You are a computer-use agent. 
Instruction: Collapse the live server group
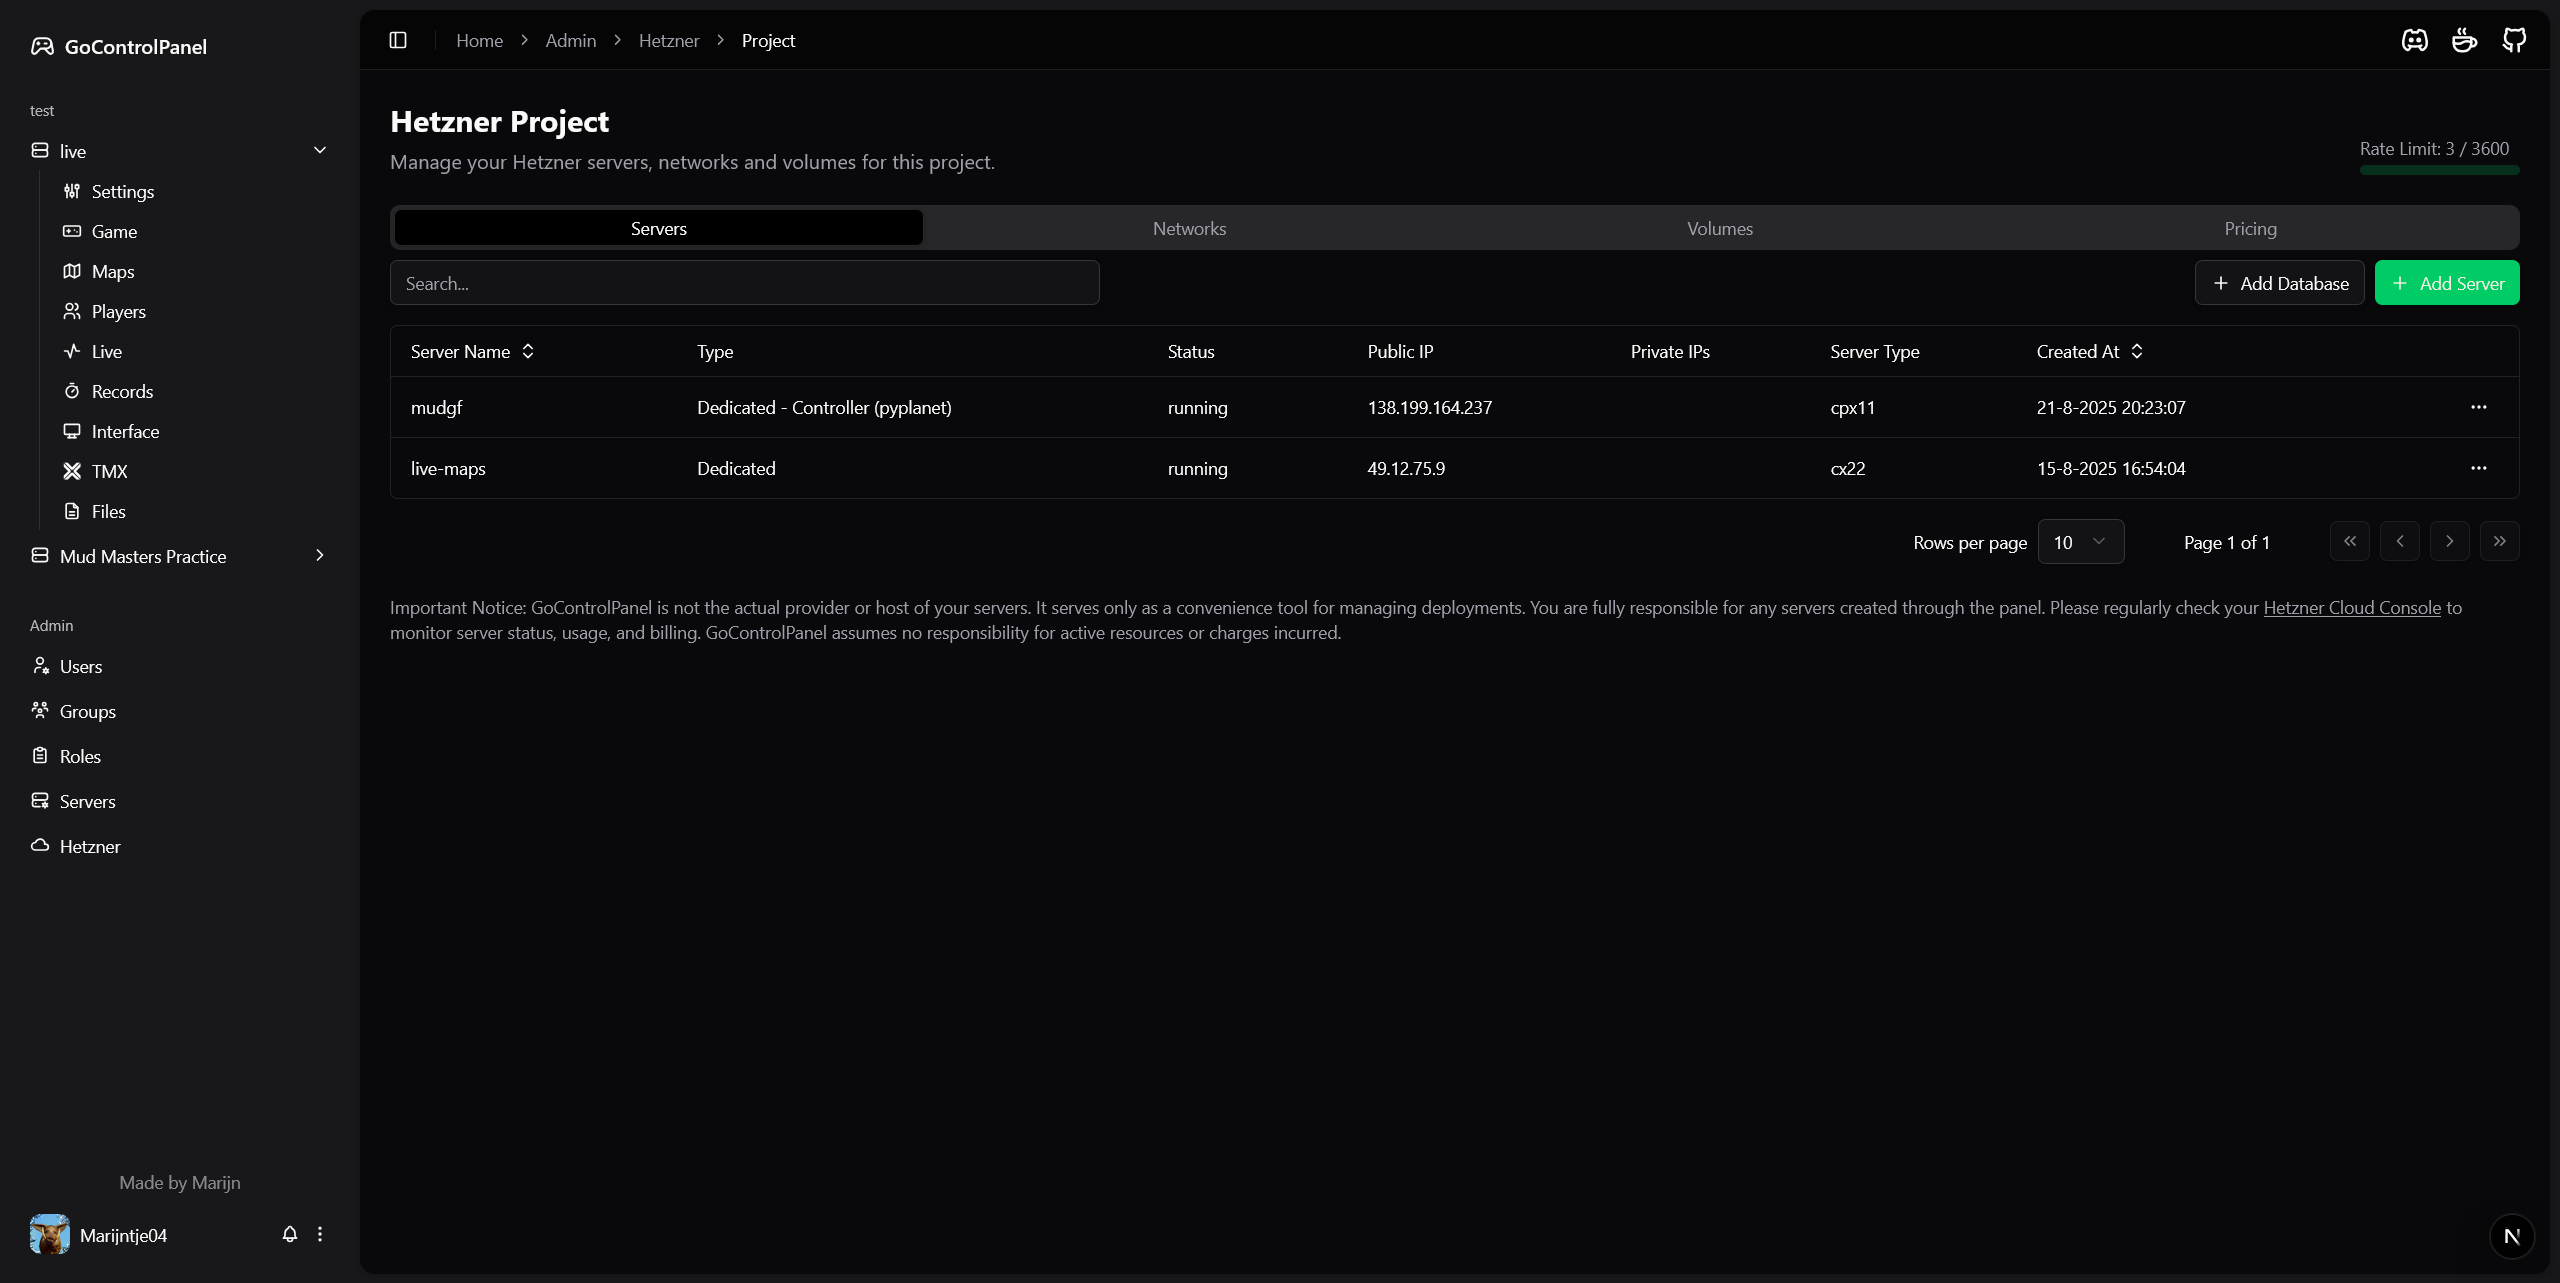pos(320,150)
